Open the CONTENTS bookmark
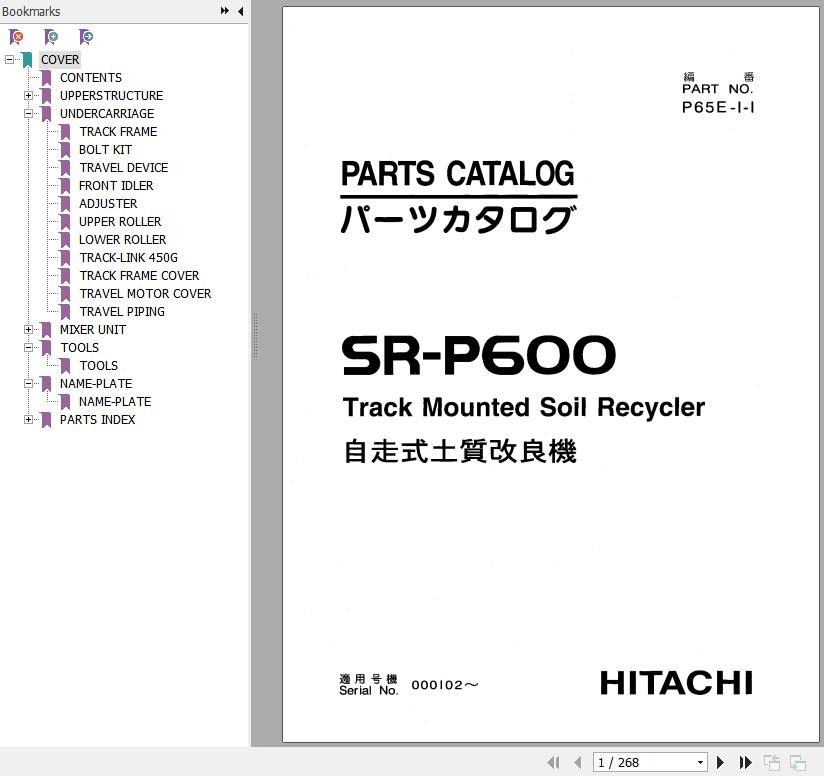The height and width of the screenshot is (776, 824). point(90,78)
